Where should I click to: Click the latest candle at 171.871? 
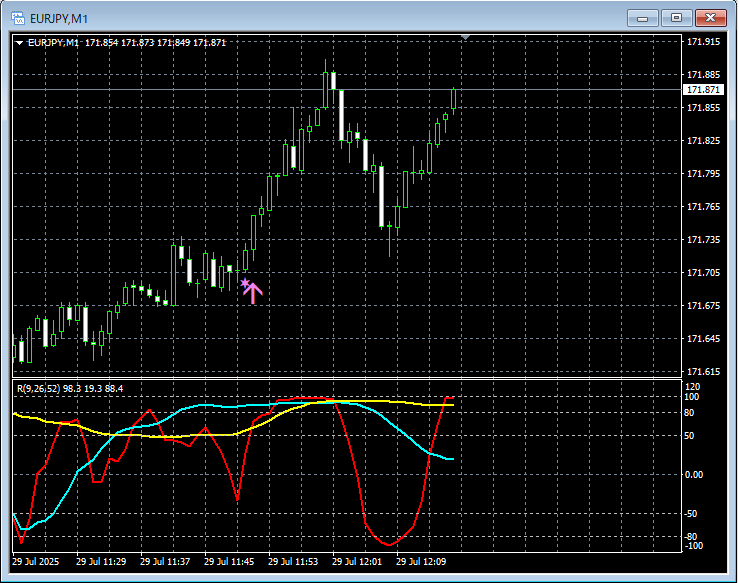tap(453, 99)
